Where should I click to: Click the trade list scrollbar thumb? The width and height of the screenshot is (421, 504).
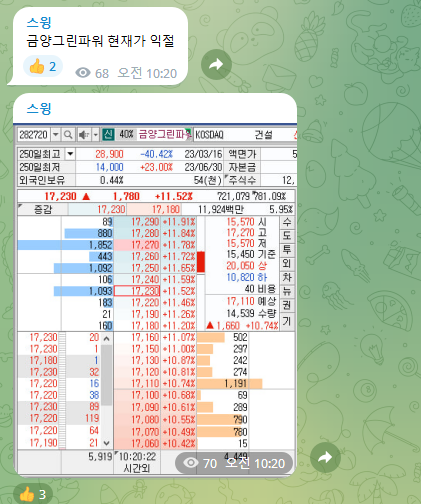tap(106, 375)
